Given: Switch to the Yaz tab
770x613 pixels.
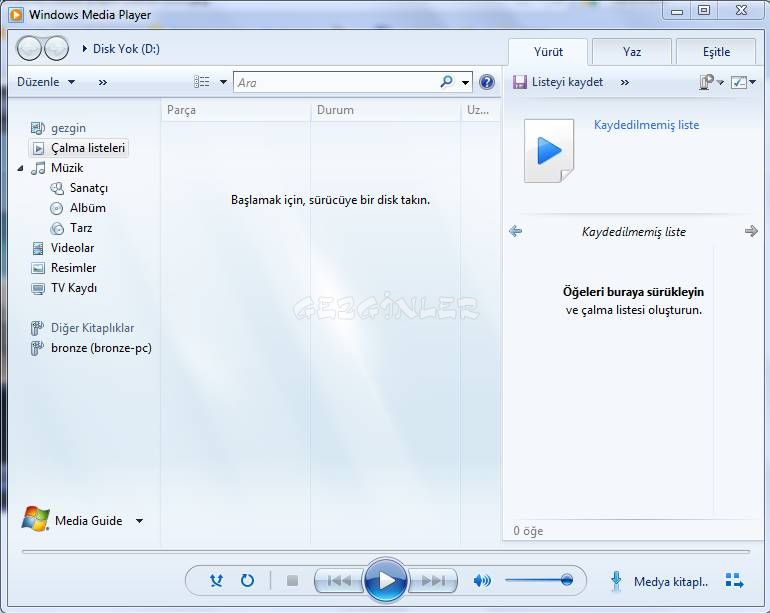Looking at the screenshot, I should coord(632,52).
